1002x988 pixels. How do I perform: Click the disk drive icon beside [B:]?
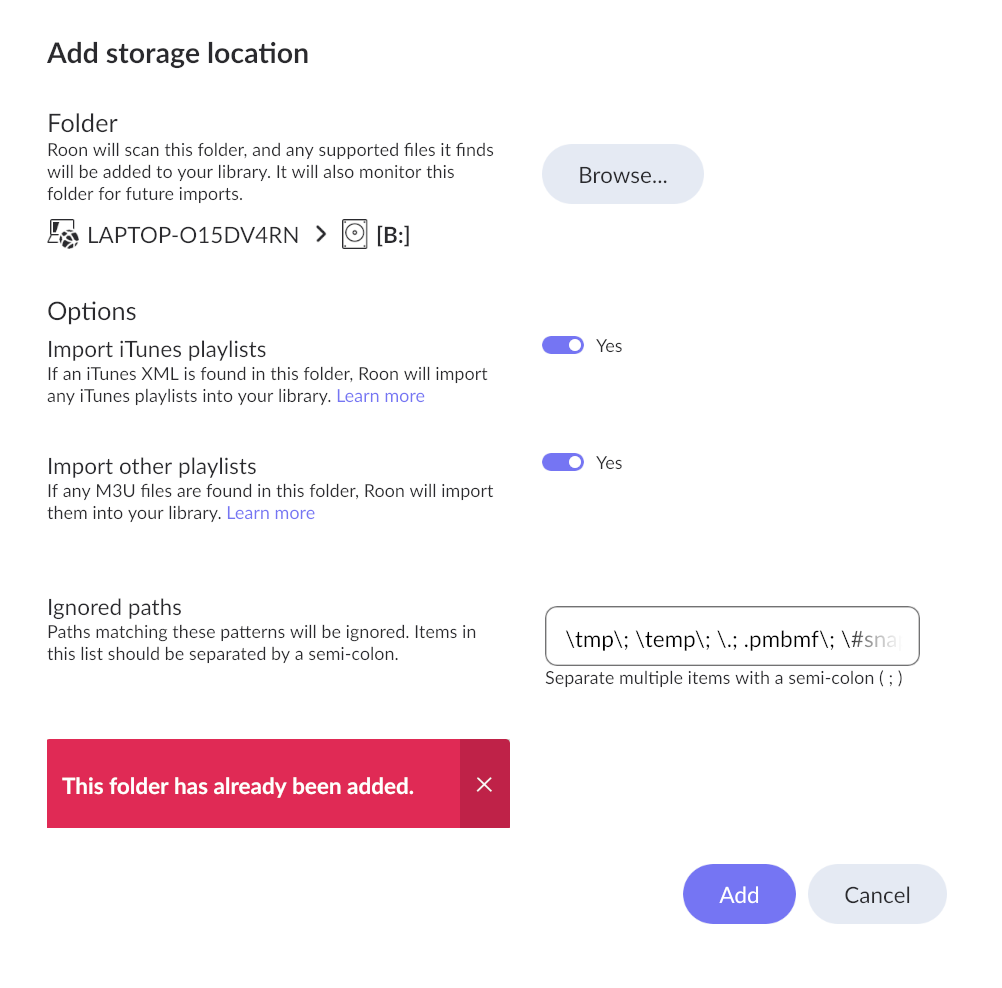(355, 235)
